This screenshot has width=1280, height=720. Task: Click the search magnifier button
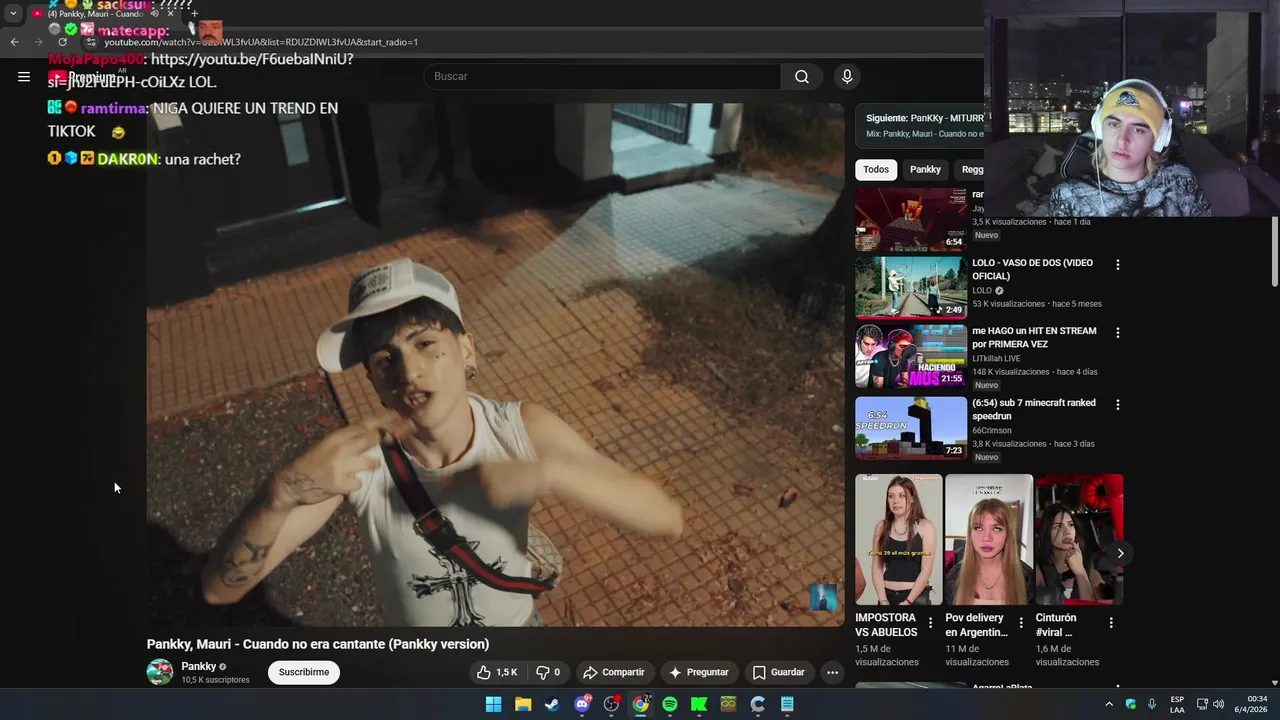[802, 76]
